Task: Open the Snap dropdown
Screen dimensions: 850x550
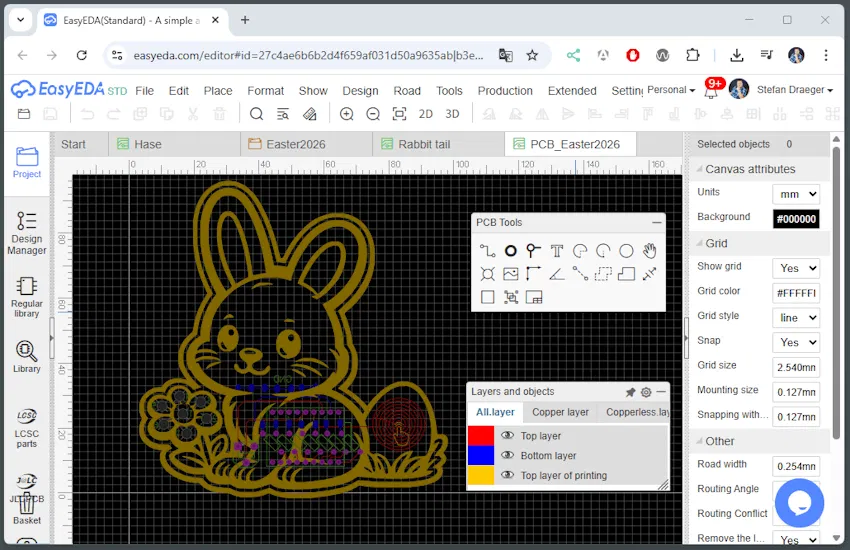Action: point(795,342)
